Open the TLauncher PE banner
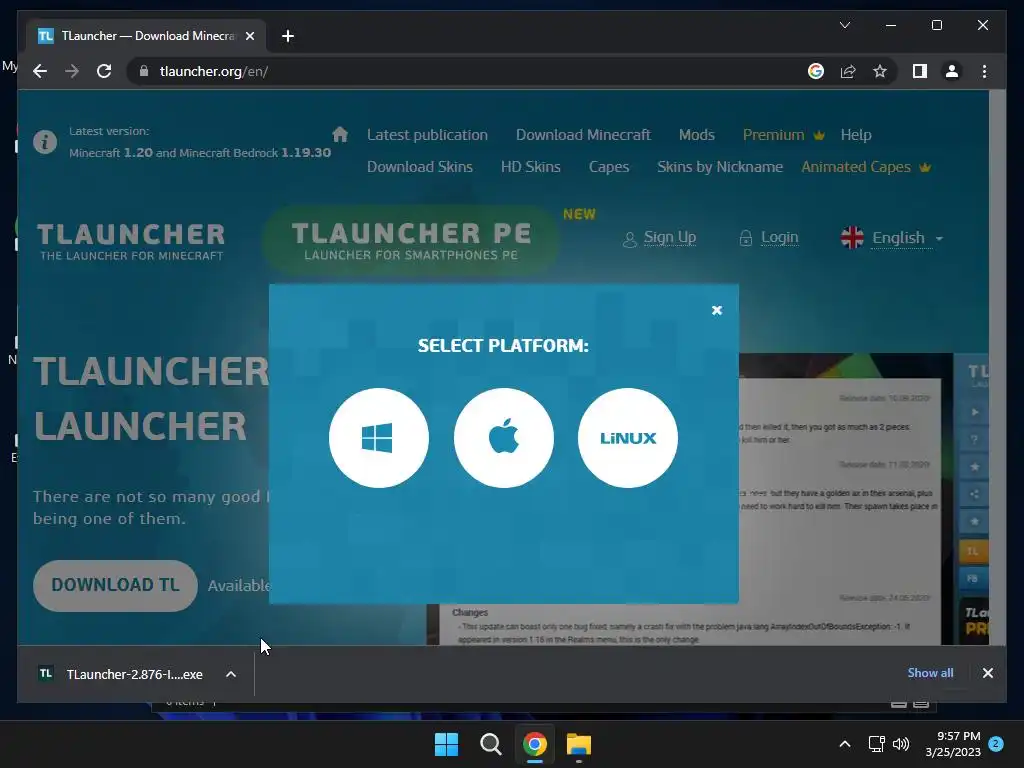This screenshot has height=768, width=1024. (x=411, y=240)
